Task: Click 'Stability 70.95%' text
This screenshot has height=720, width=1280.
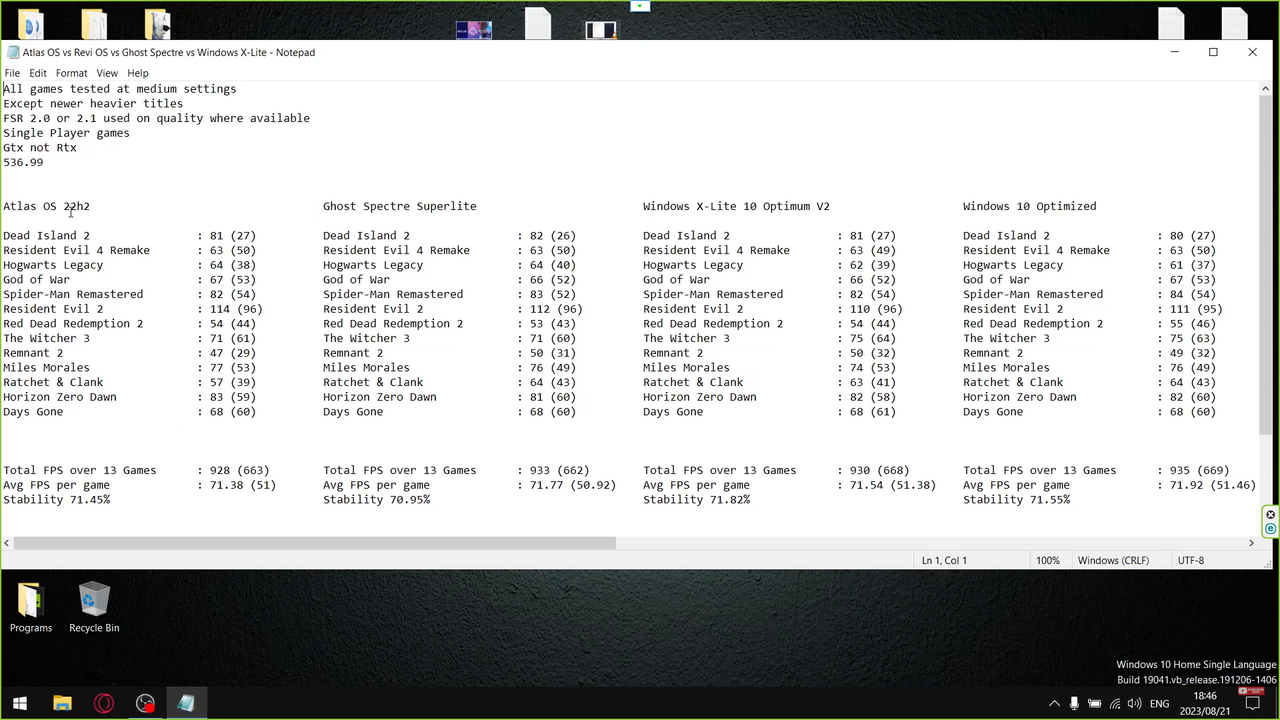Action: click(377, 499)
